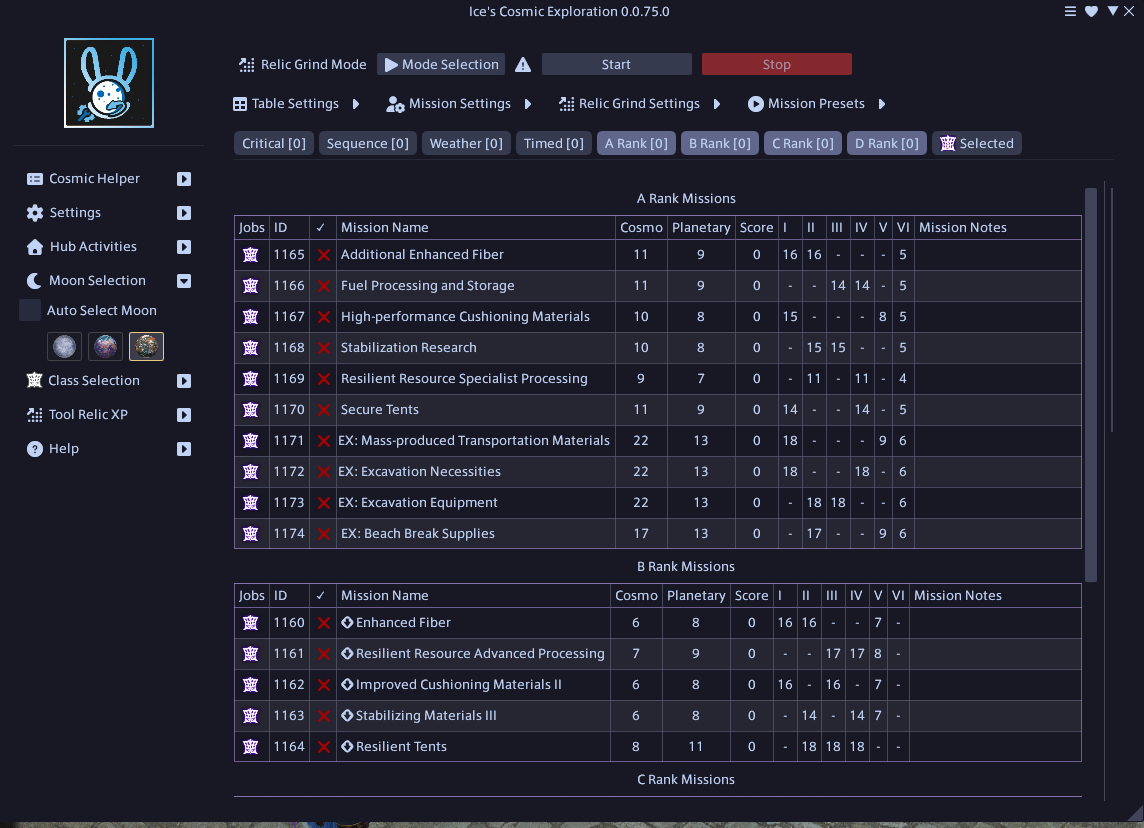Open the Selected tab
This screenshot has height=828, width=1144.
point(977,144)
